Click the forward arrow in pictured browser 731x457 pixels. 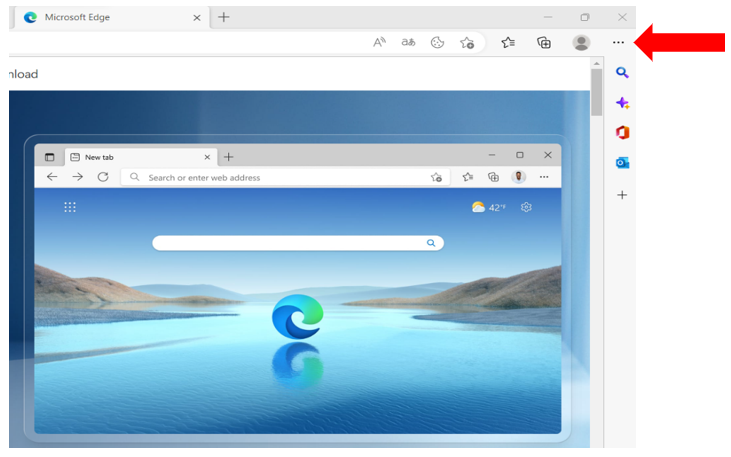[77, 177]
